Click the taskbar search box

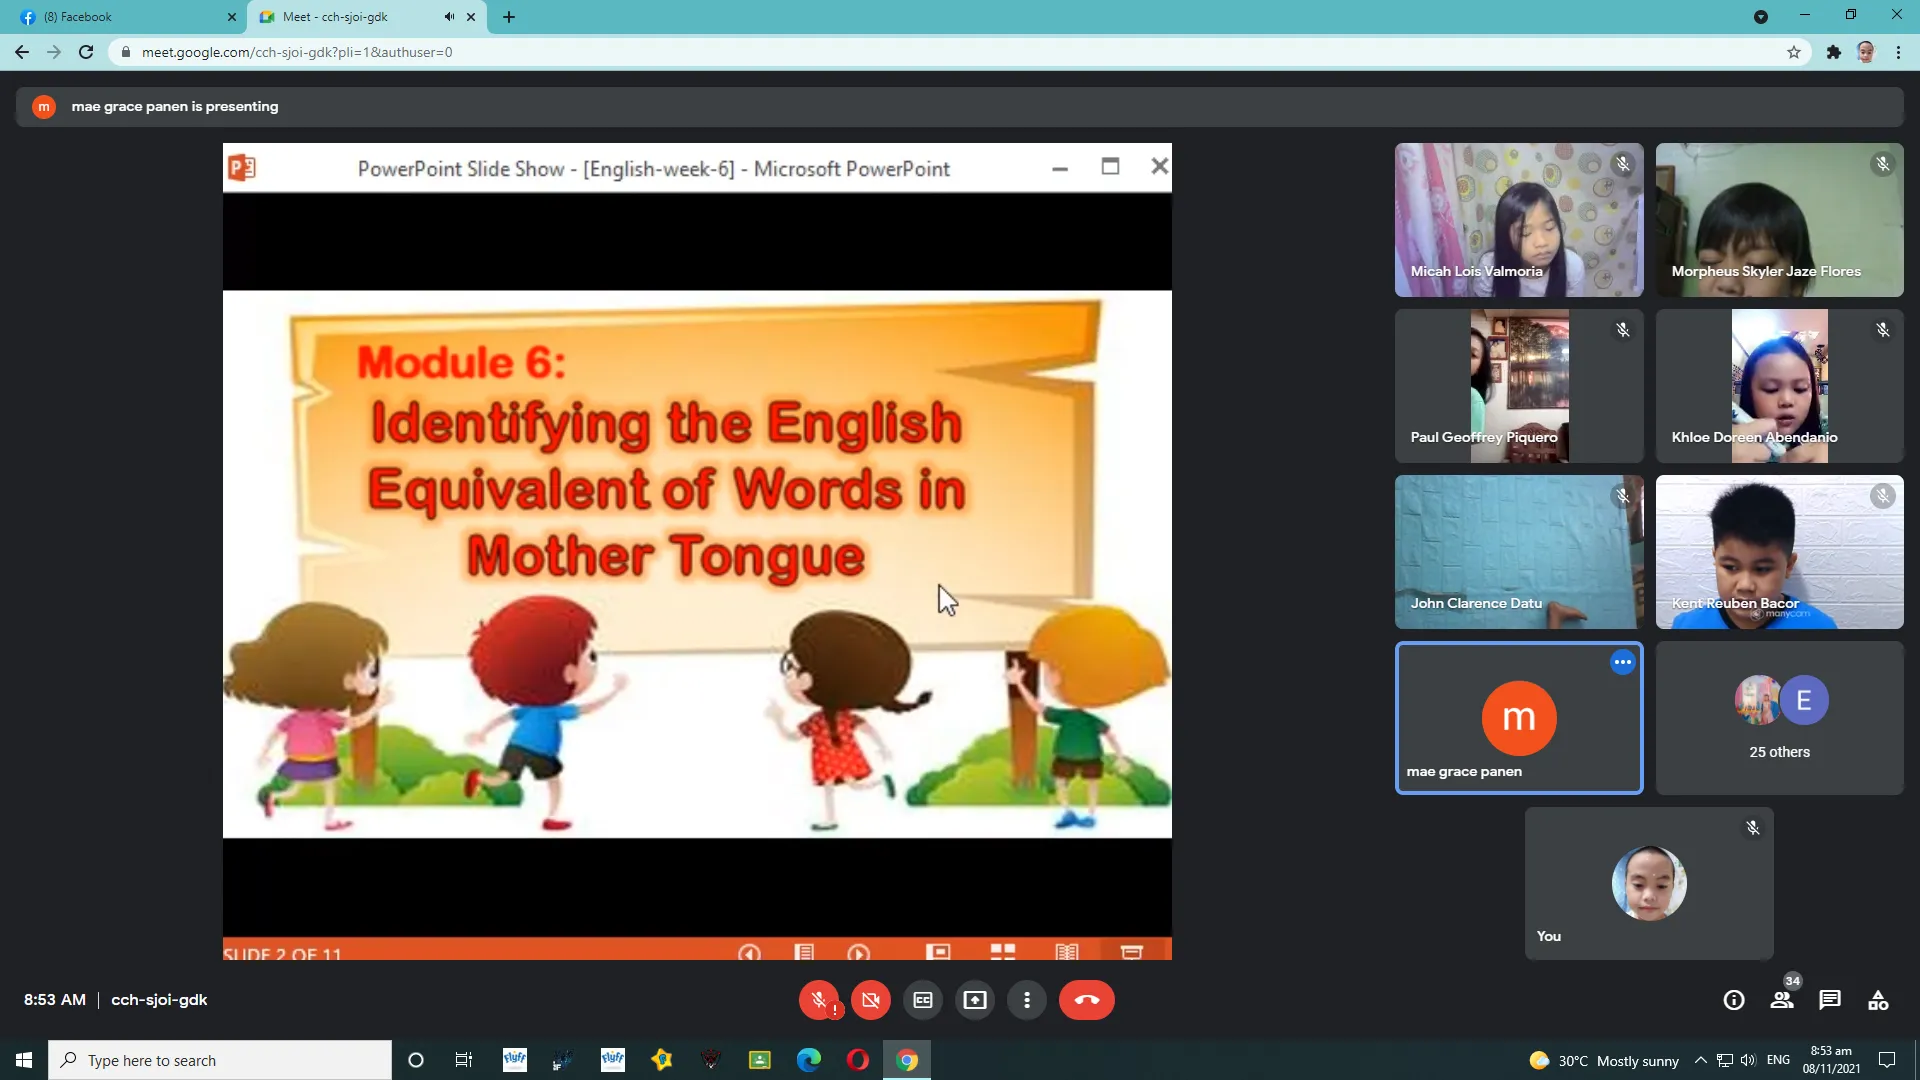[x=220, y=1060]
